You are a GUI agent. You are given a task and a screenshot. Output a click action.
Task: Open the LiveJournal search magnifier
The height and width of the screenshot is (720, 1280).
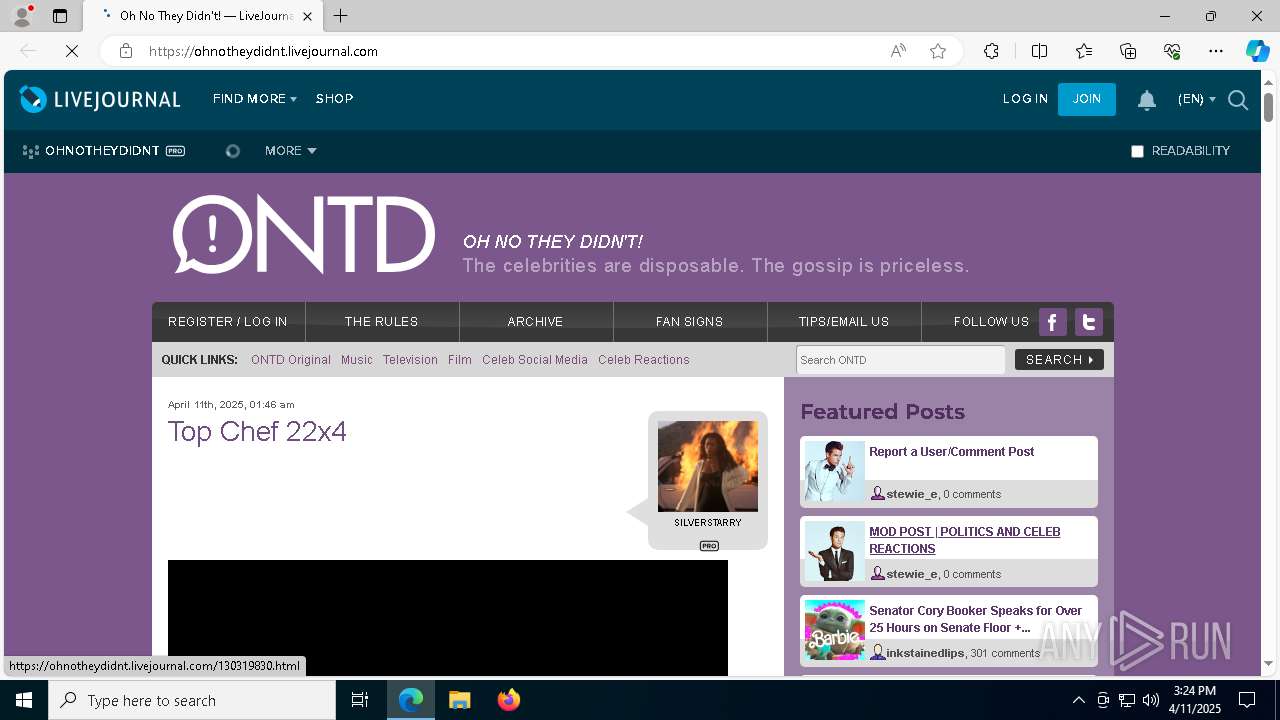(1238, 100)
